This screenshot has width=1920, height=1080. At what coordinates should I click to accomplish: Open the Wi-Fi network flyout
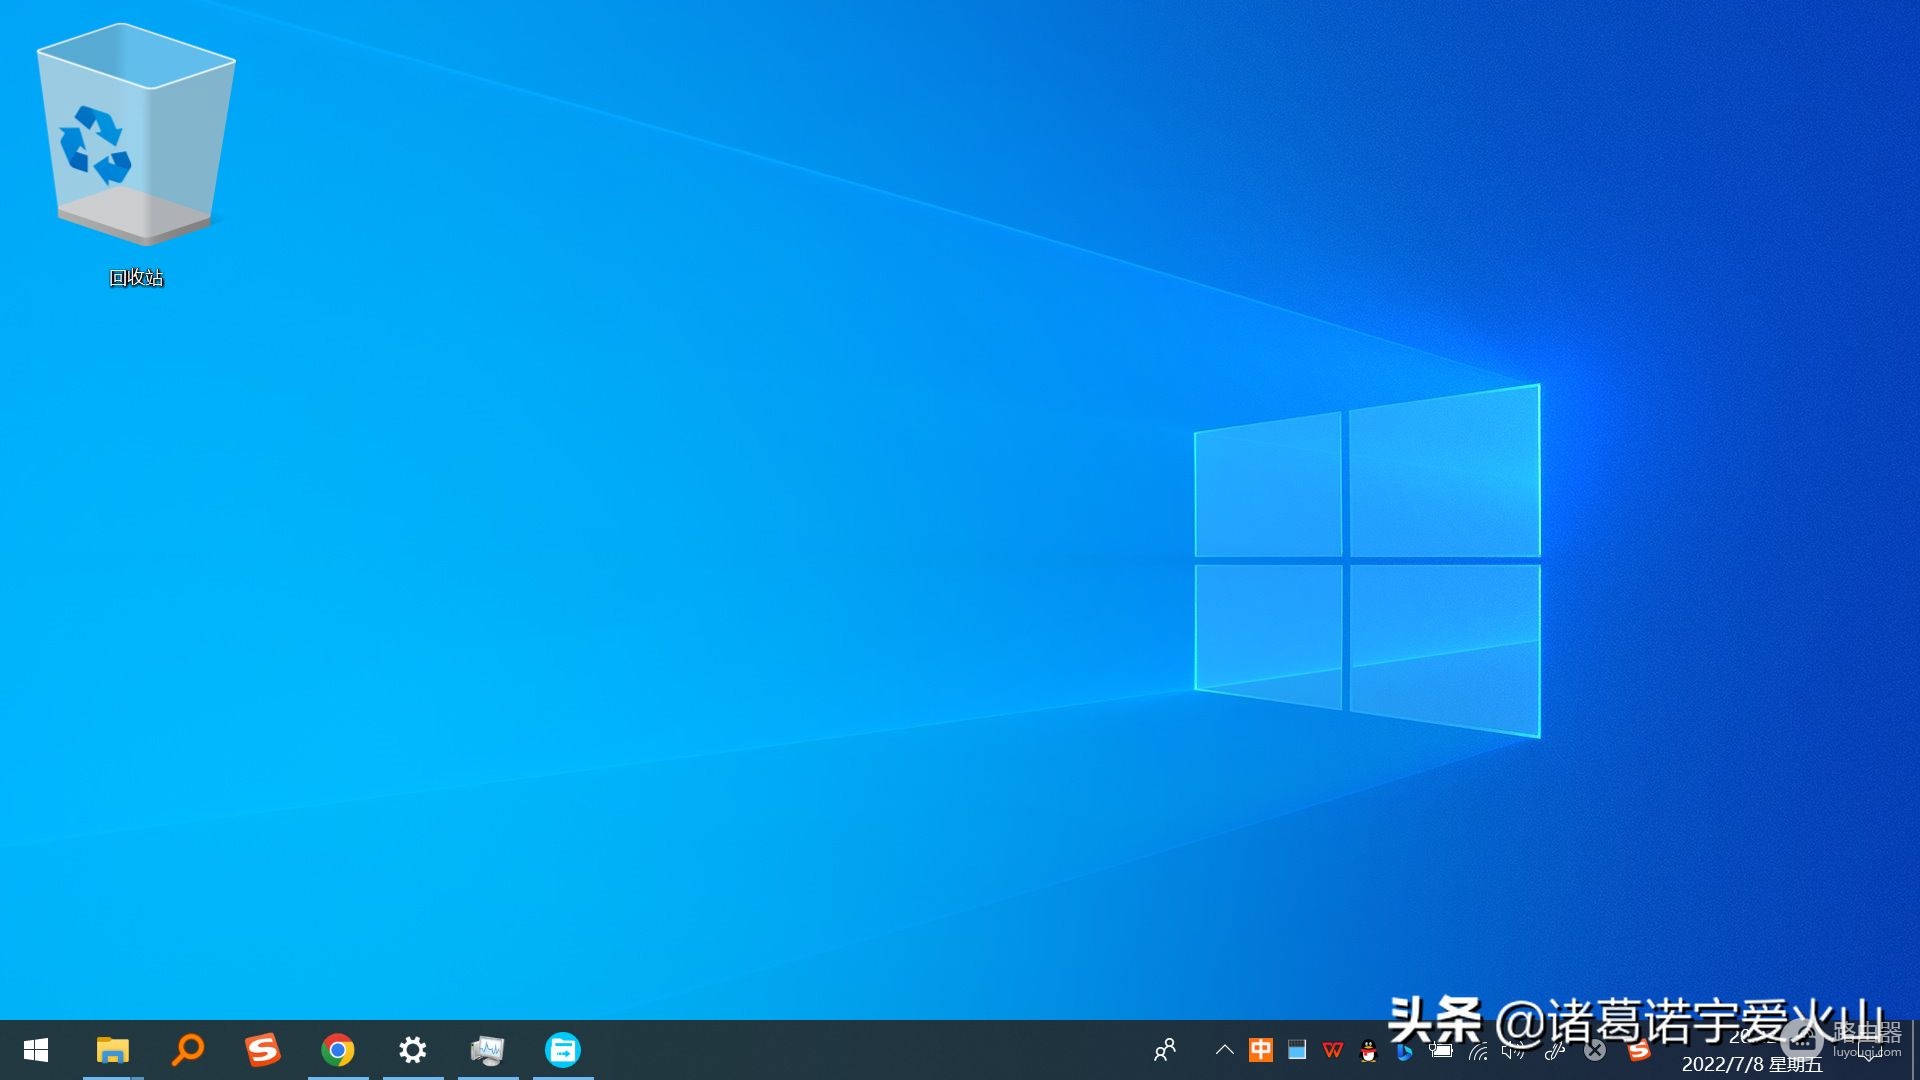(1478, 1051)
